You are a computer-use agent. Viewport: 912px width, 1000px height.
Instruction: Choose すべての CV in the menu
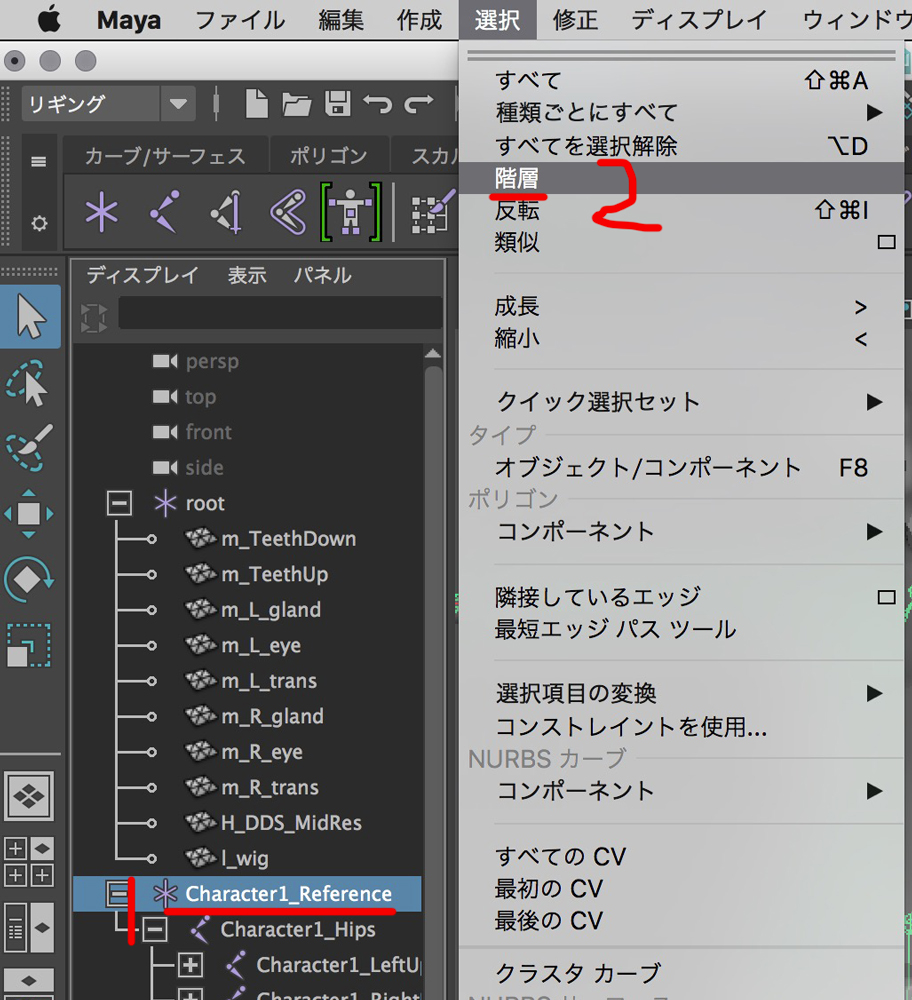(681, 857)
